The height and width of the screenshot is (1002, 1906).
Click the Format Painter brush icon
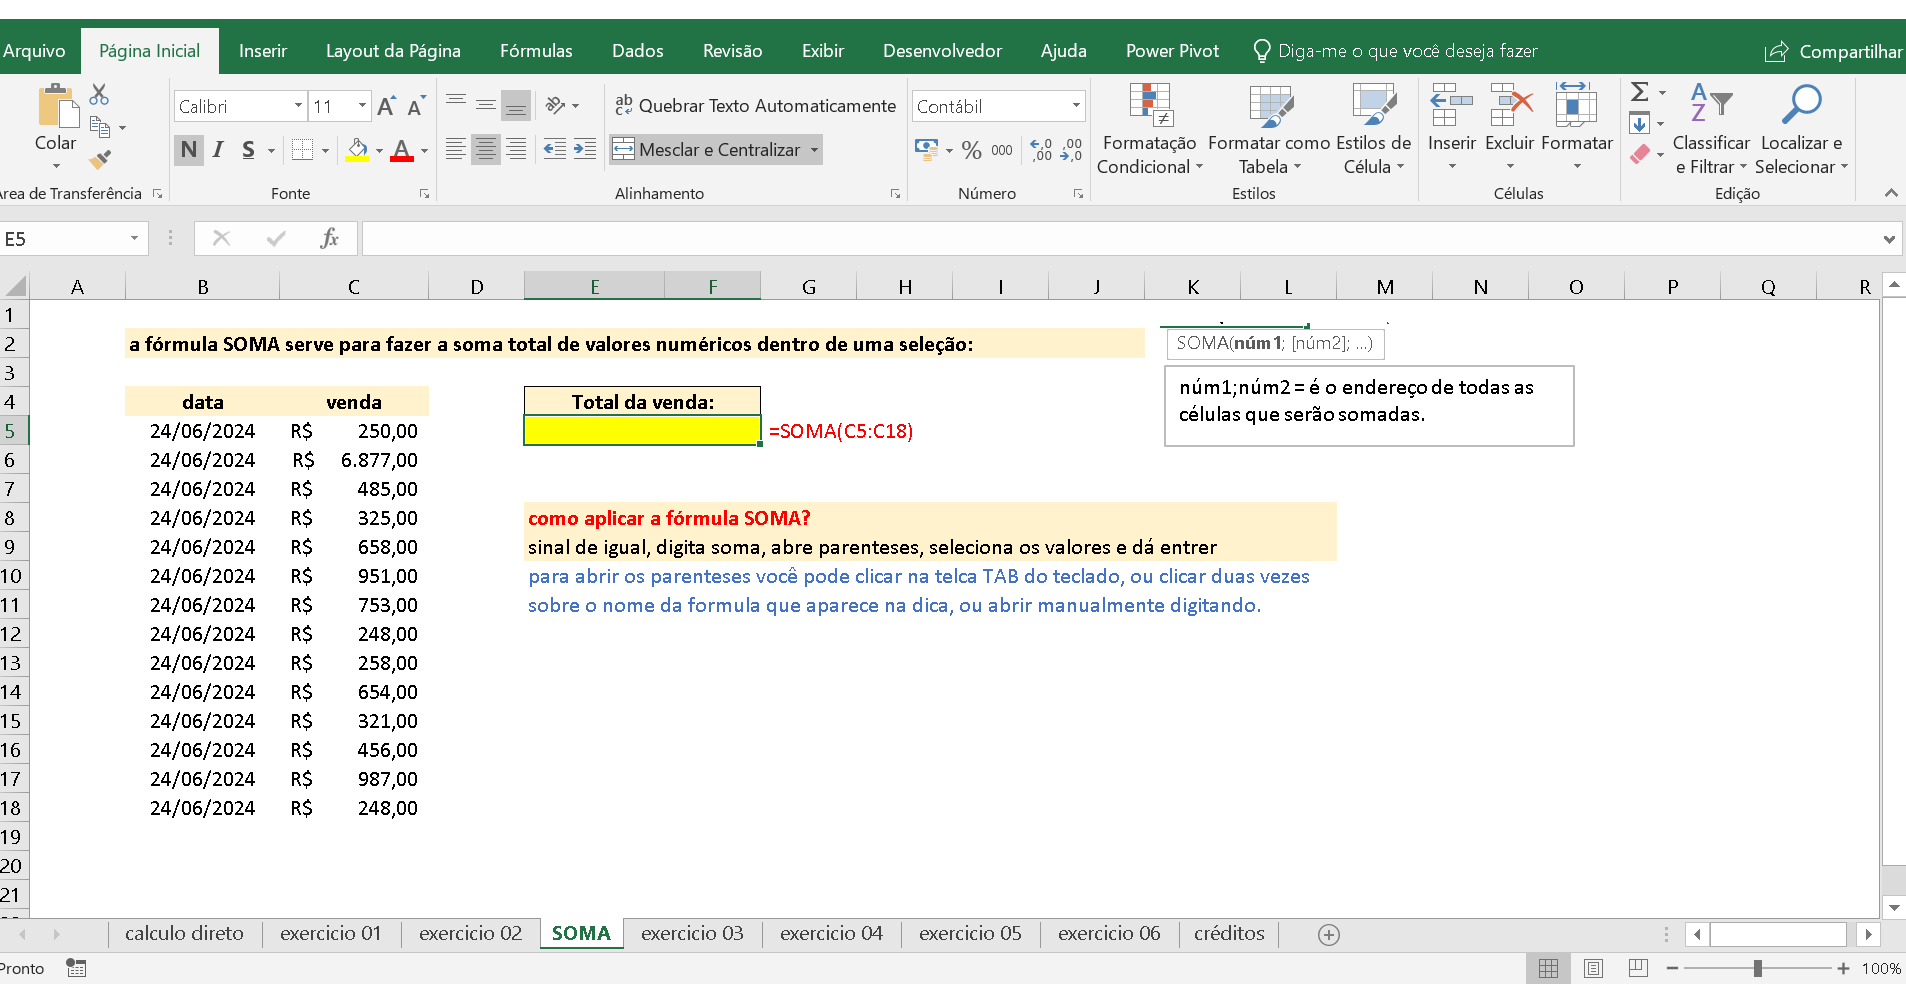click(x=100, y=159)
